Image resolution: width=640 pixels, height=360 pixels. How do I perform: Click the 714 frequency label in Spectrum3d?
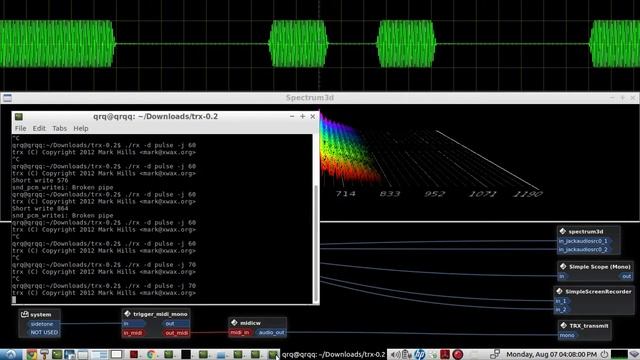click(x=345, y=193)
